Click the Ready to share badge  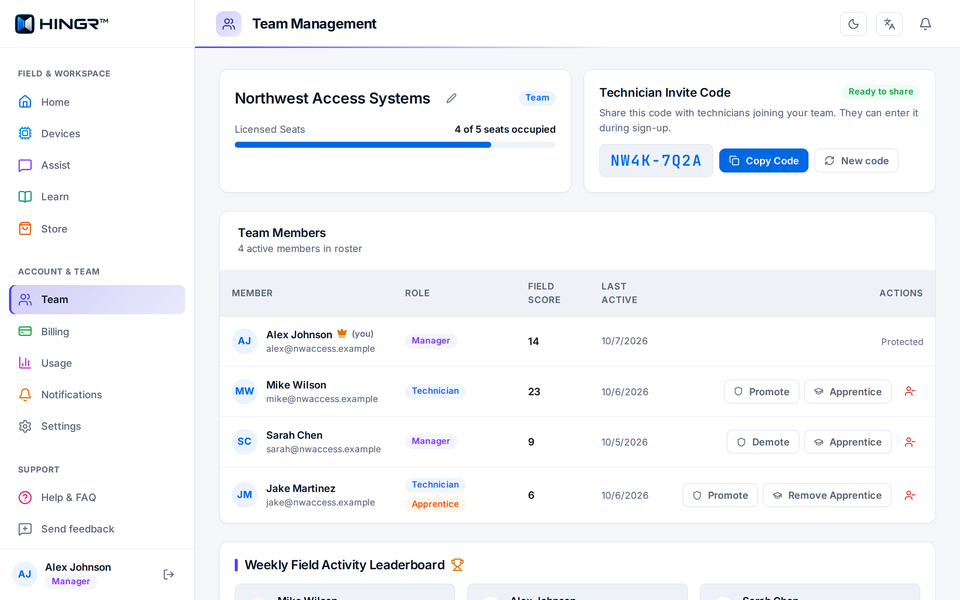click(x=880, y=92)
